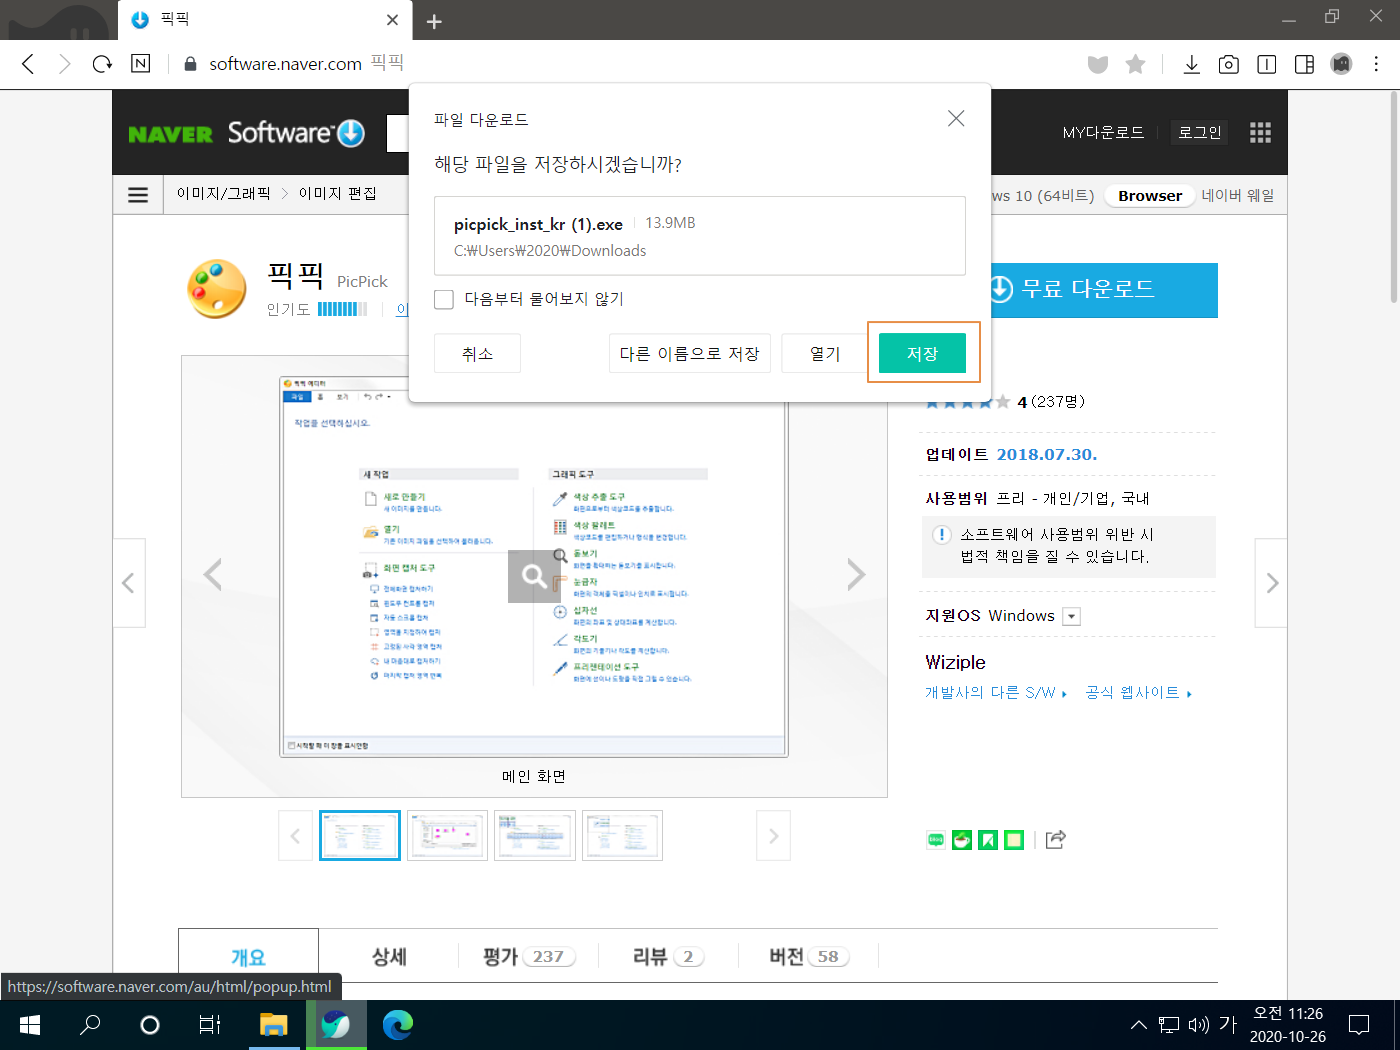
Task: Share via the Naver Blog icon
Action: click(x=936, y=840)
